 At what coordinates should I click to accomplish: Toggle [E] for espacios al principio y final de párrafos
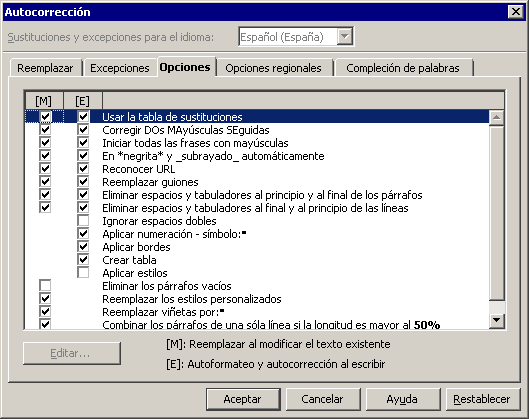83,195
